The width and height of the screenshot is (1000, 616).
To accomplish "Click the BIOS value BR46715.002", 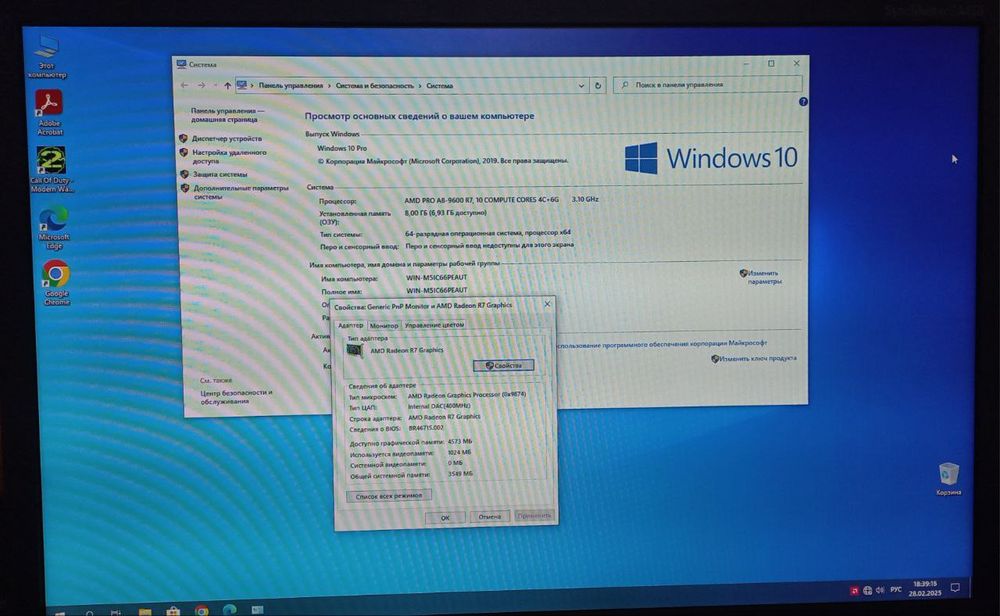I will point(425,428).
